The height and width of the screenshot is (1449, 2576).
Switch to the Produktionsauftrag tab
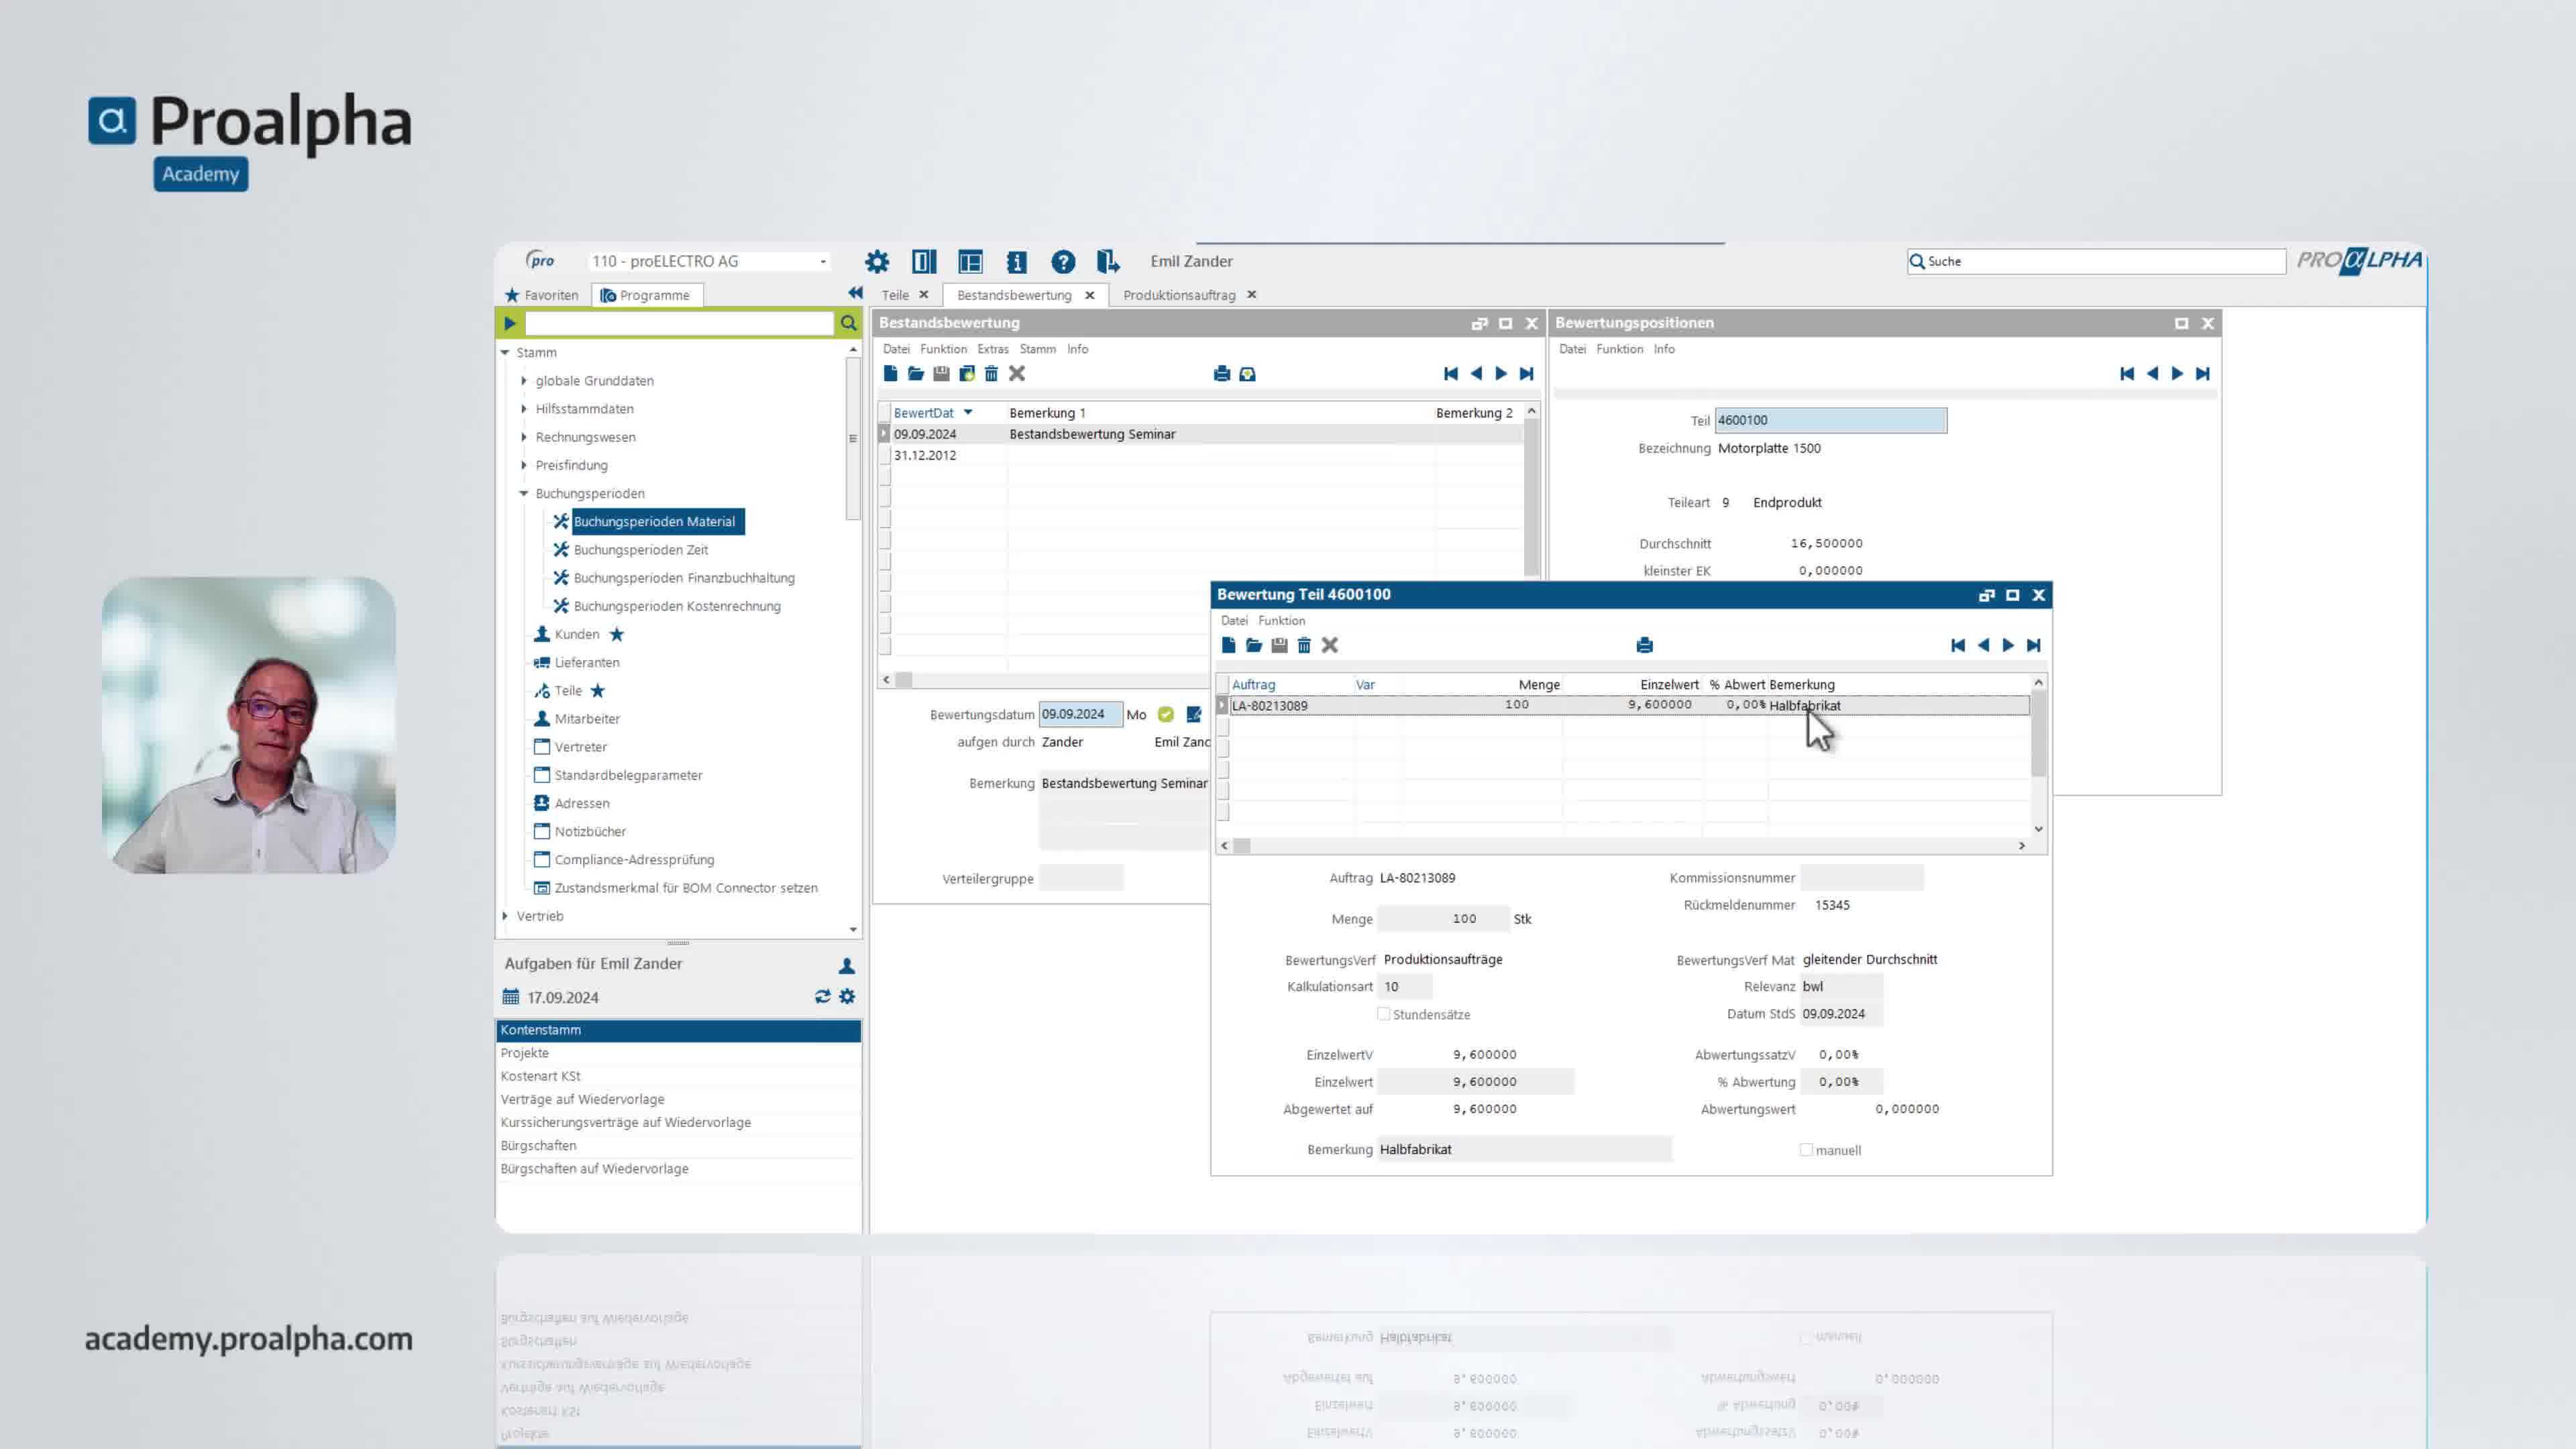pyautogui.click(x=1179, y=295)
